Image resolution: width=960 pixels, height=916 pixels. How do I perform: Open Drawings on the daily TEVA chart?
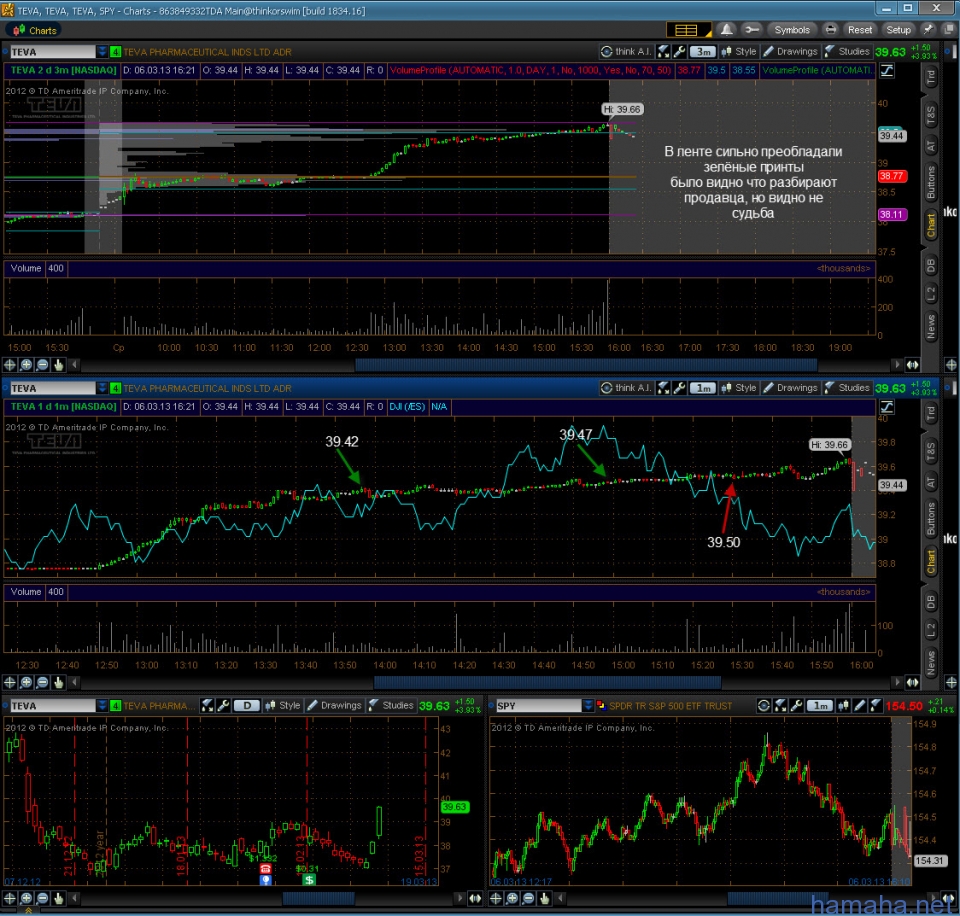coord(334,705)
